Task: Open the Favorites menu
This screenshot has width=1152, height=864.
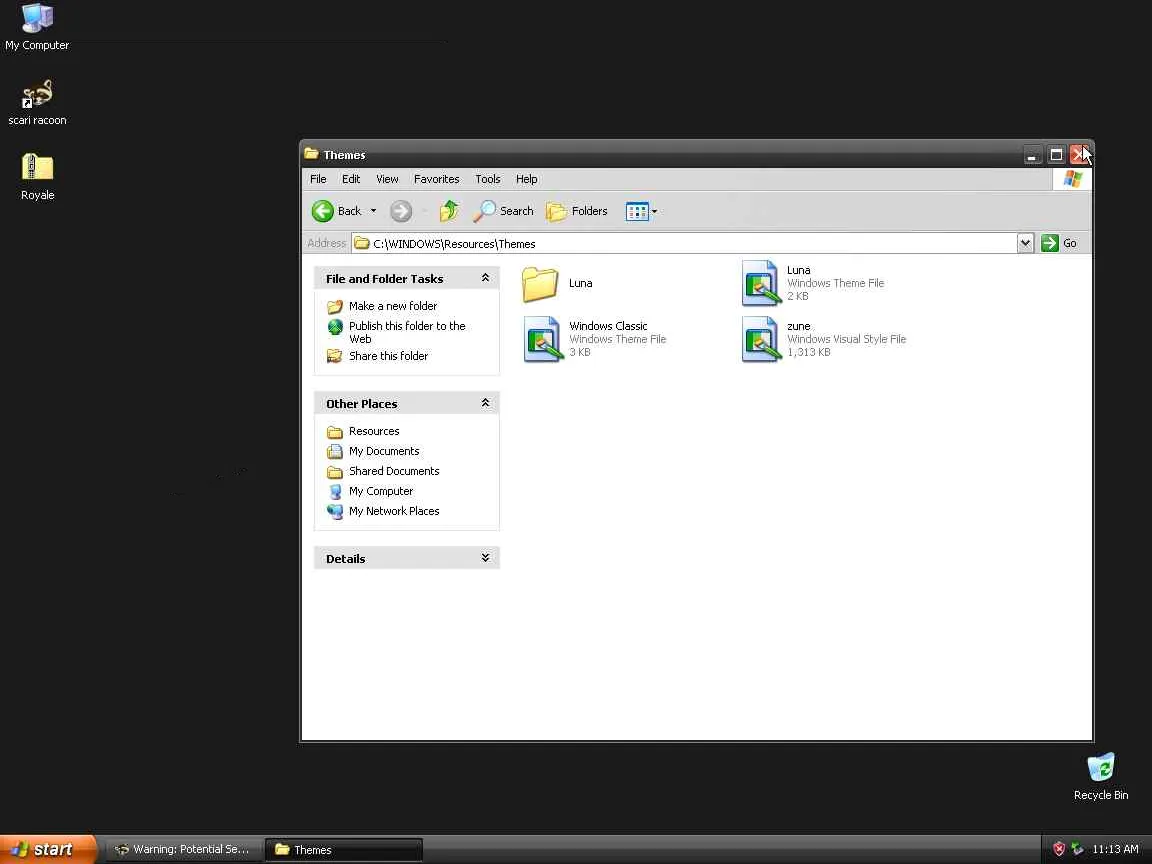Action: (436, 179)
